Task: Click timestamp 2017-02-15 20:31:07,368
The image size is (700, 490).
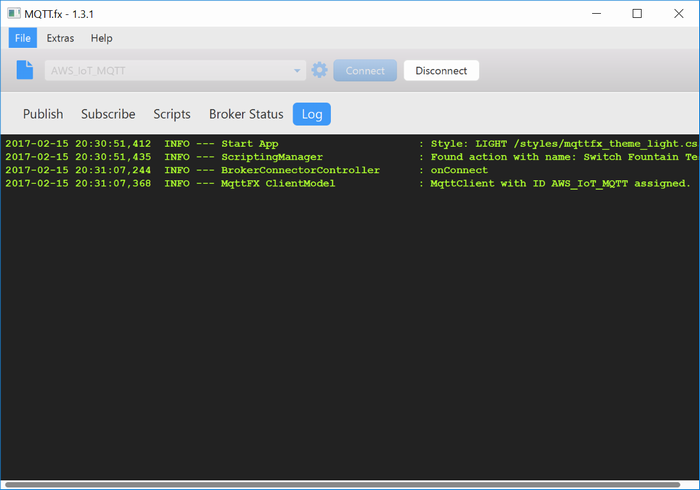Action: click(x=78, y=183)
